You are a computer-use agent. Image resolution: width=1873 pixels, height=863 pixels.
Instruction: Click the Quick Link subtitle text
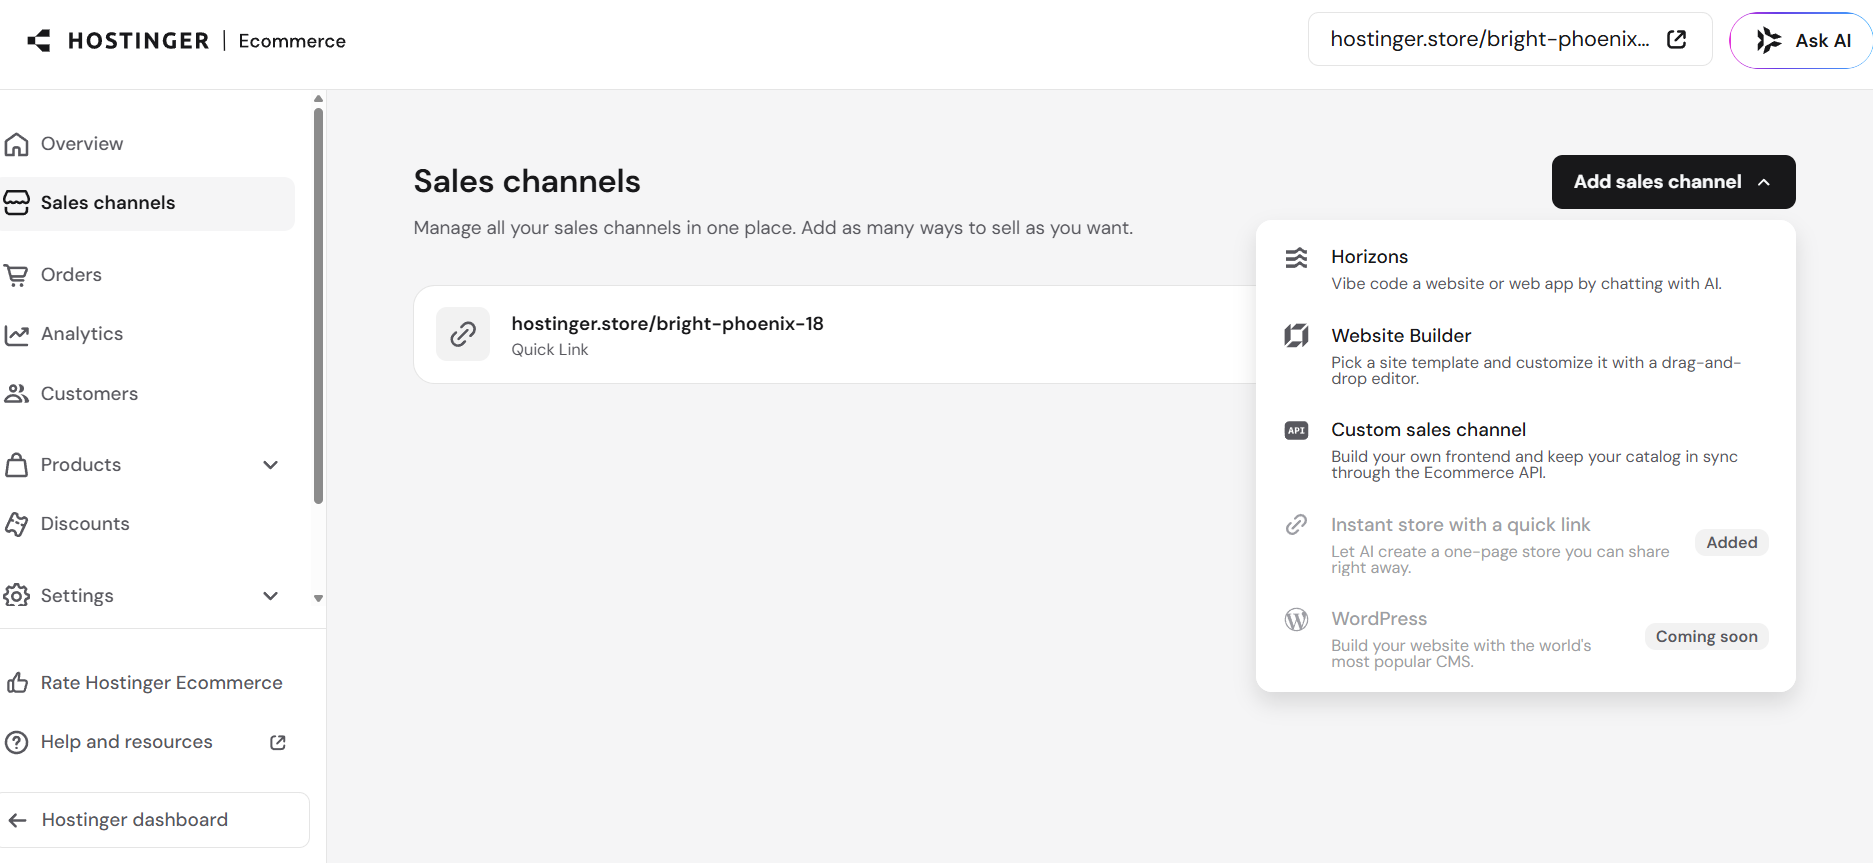coord(550,350)
